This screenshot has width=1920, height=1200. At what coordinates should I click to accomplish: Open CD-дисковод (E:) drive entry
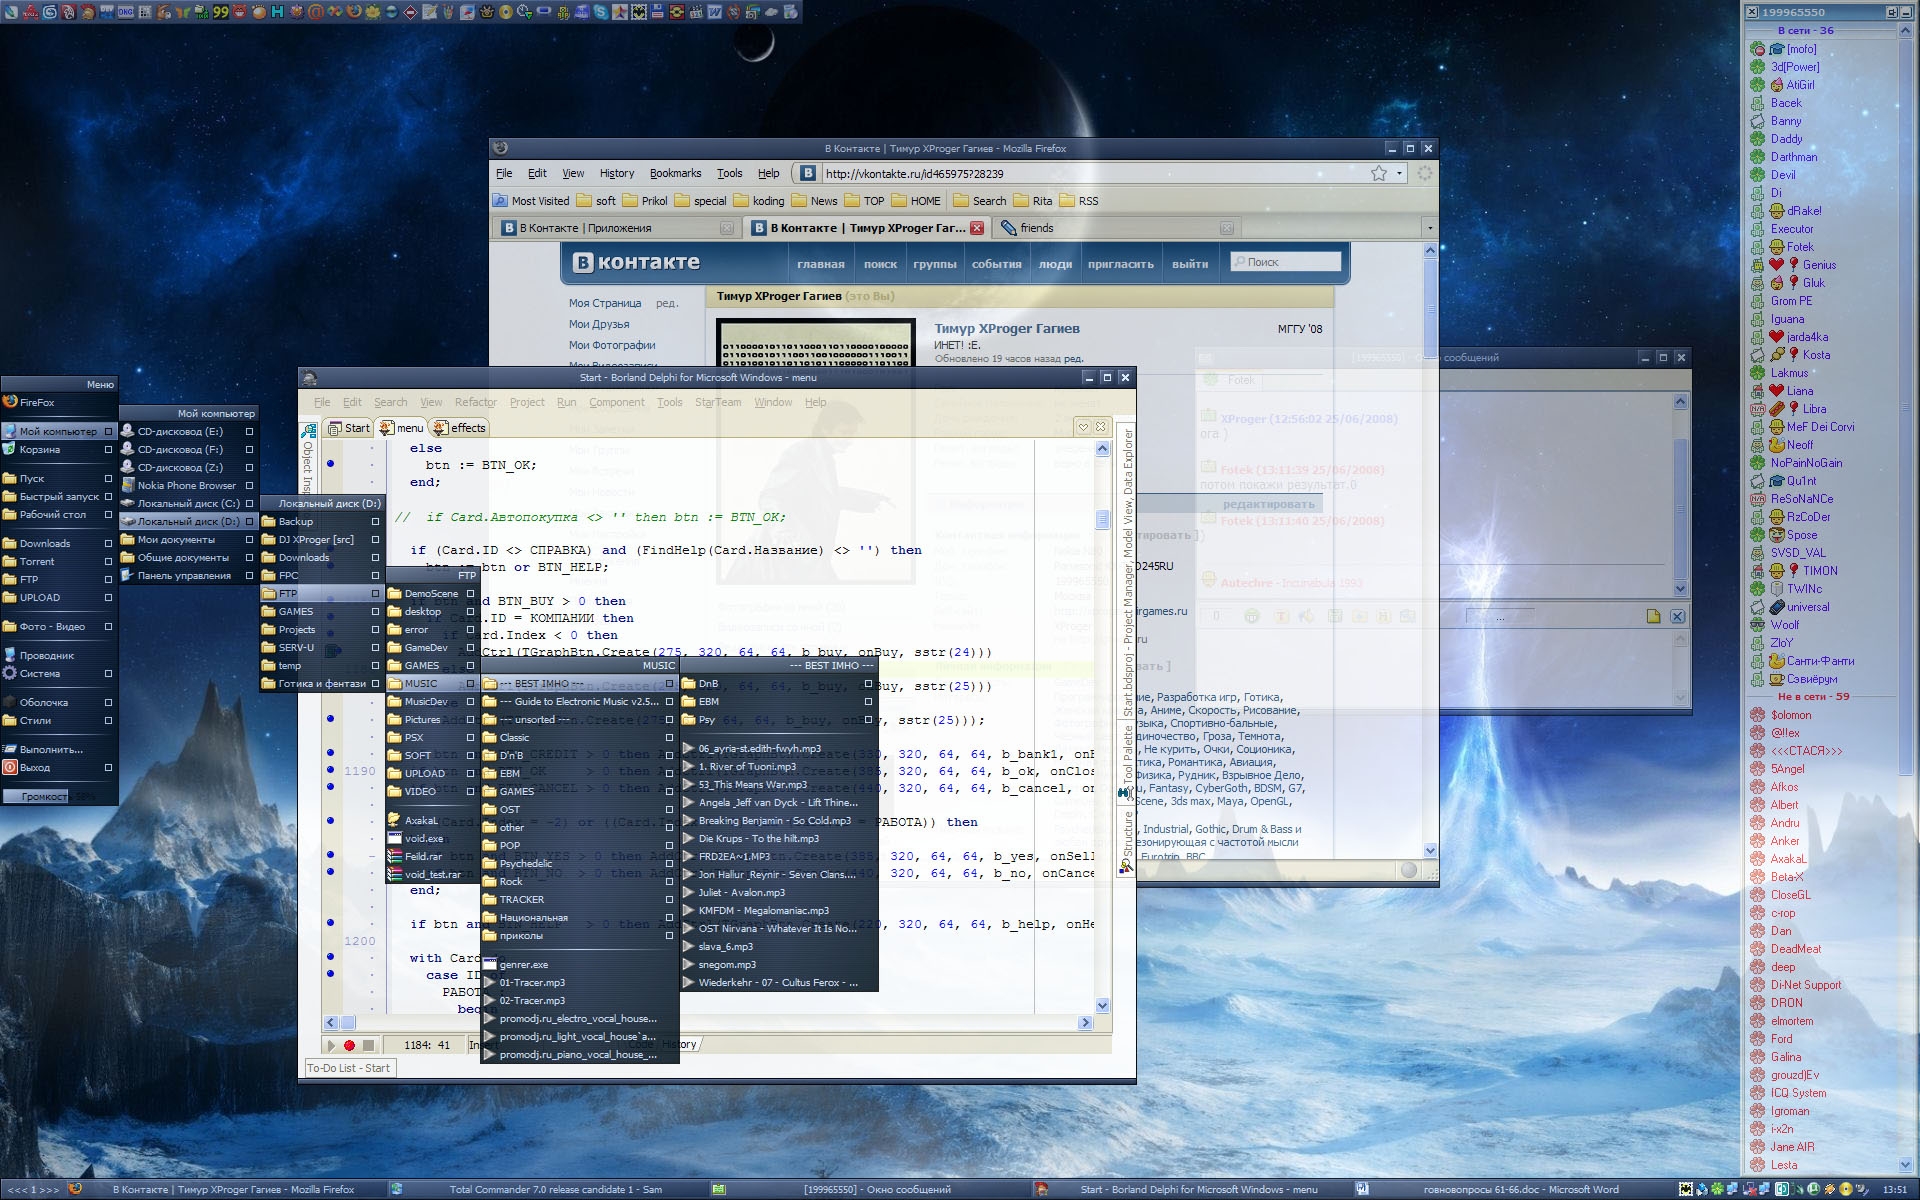pyautogui.click(x=187, y=432)
